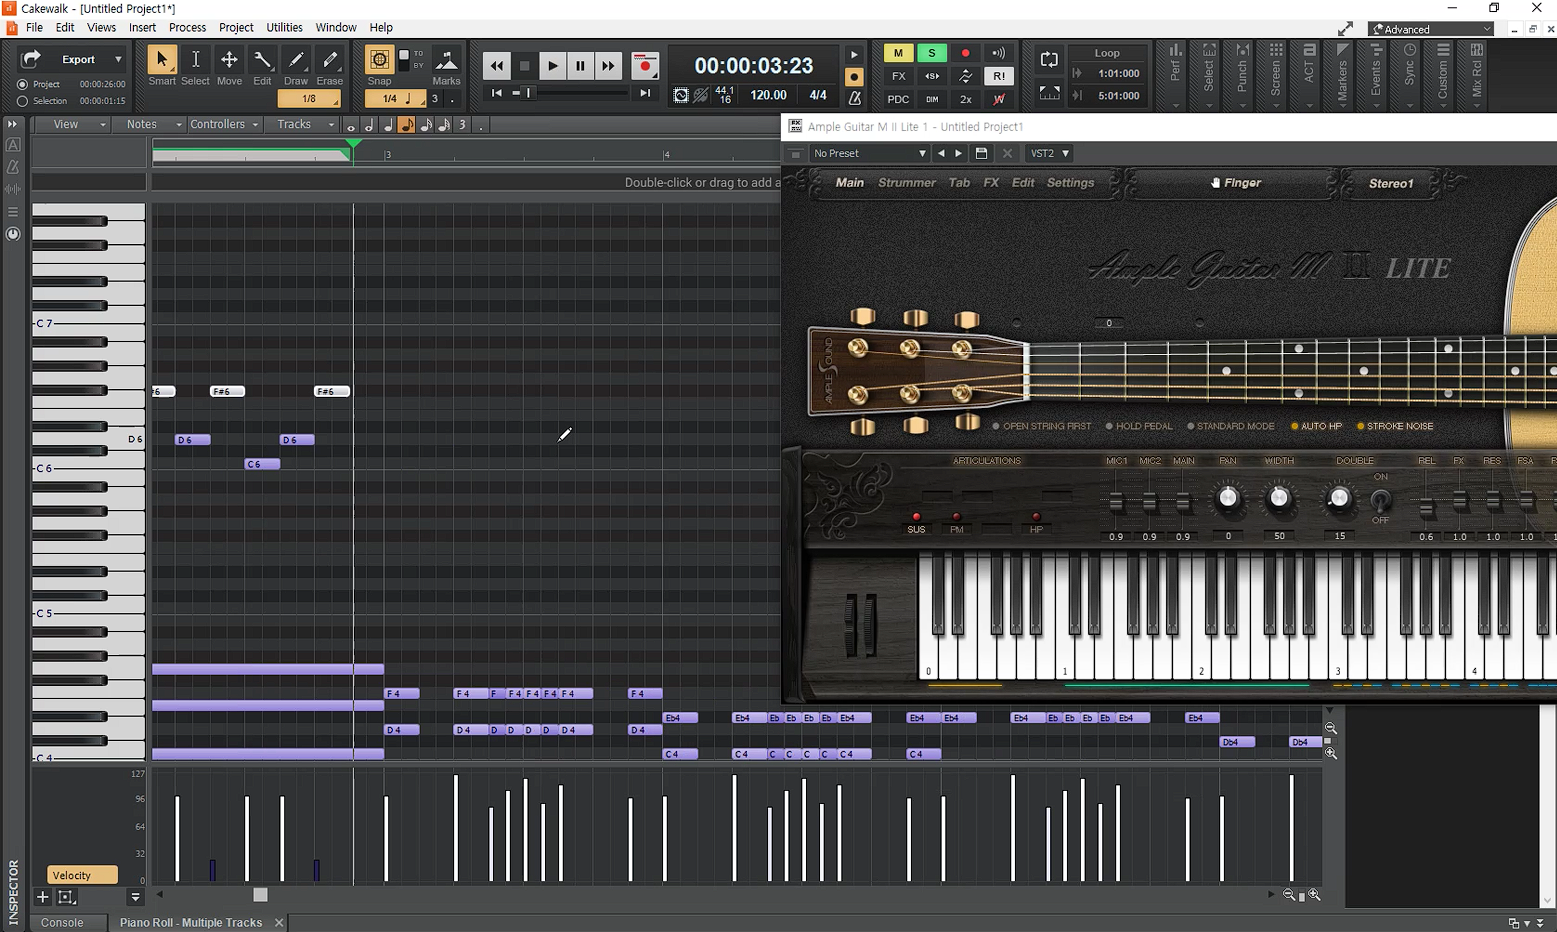Open Advanced workspace dropdown
This screenshot has height=932, width=1557.
click(x=1431, y=29)
